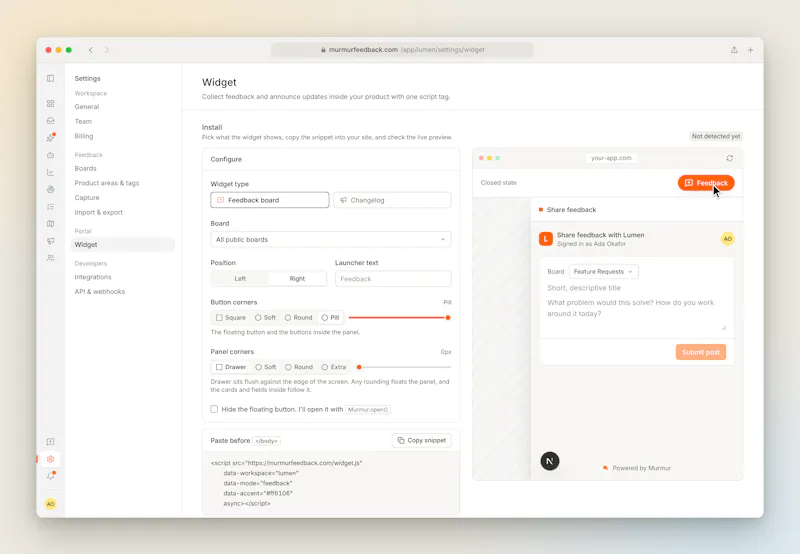Click the new post speech bubble icon
This screenshot has height=554, width=800.
(x=51, y=442)
